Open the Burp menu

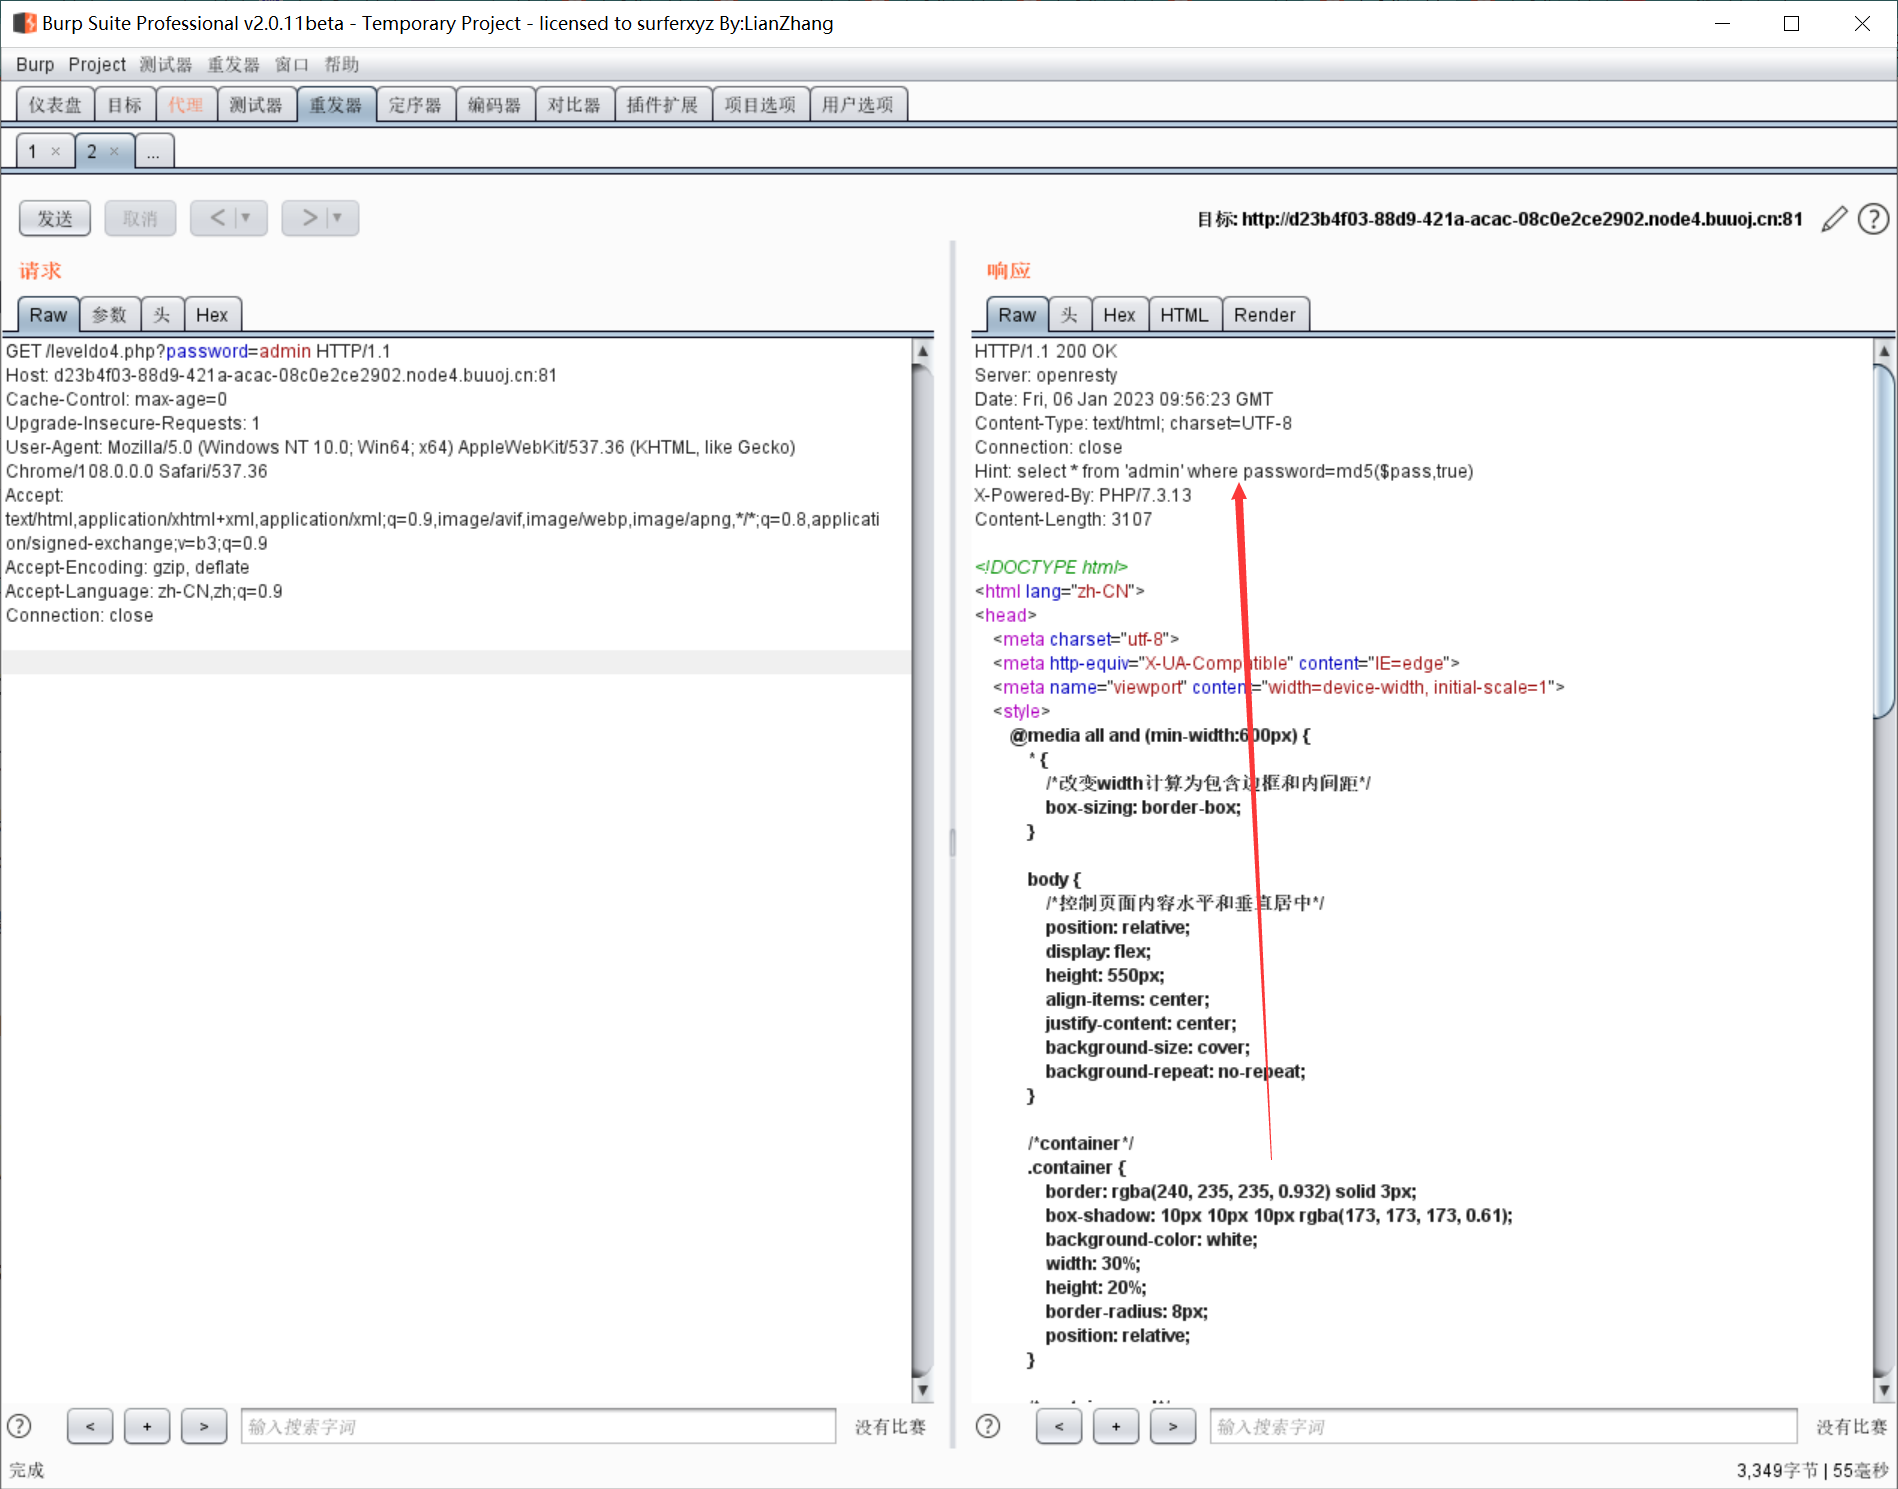coord(35,64)
